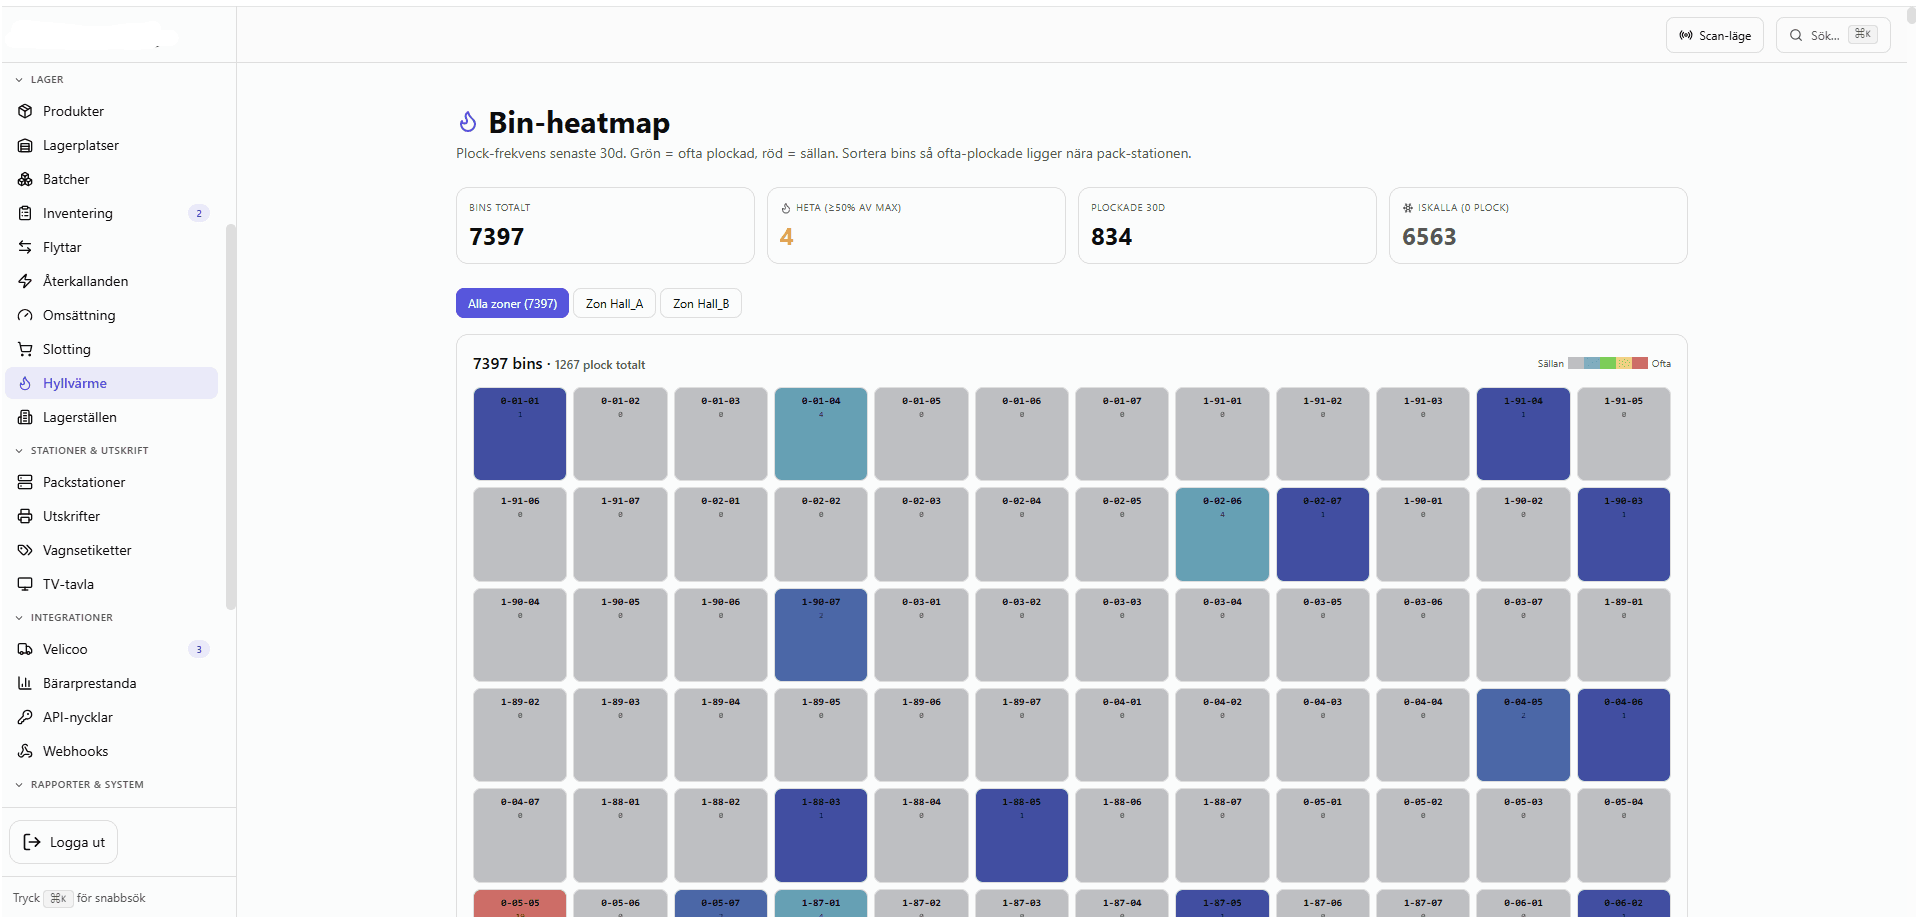Image resolution: width=1916 pixels, height=917 pixels.
Task: Expand the RAPPORTER & SYSTEM section
Action: [79, 784]
